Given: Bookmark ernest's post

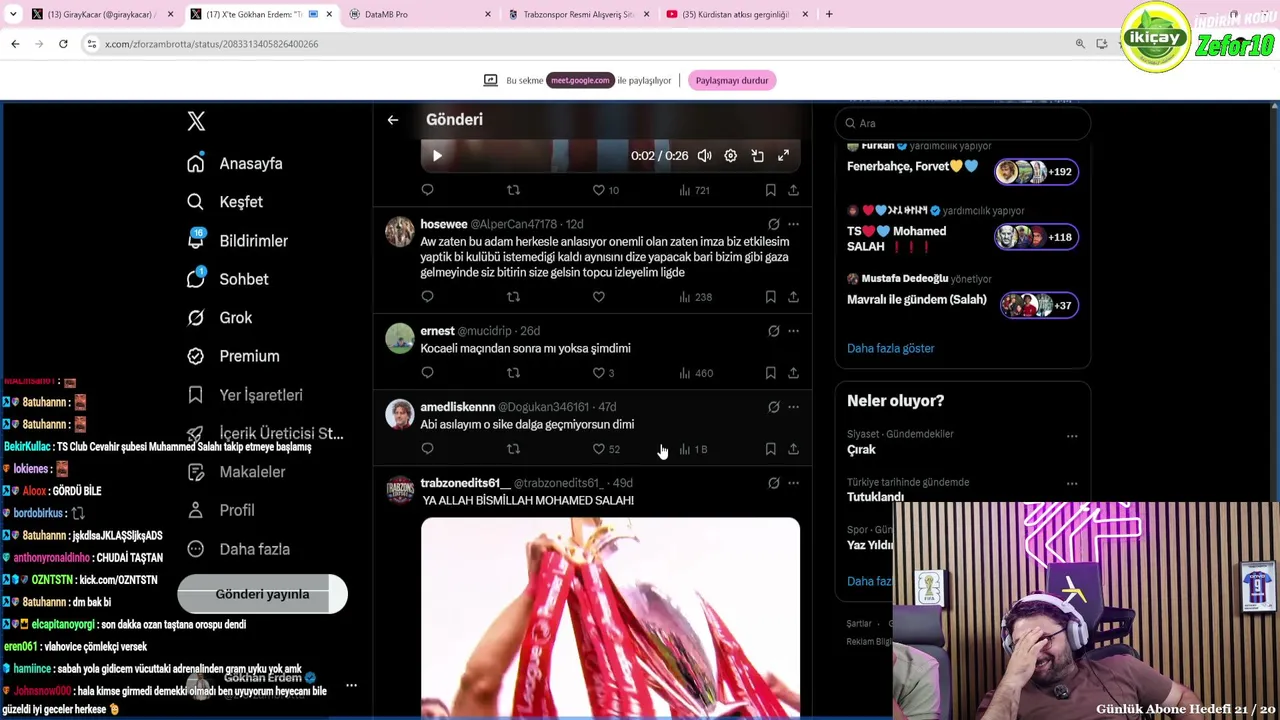Looking at the screenshot, I should pos(770,373).
